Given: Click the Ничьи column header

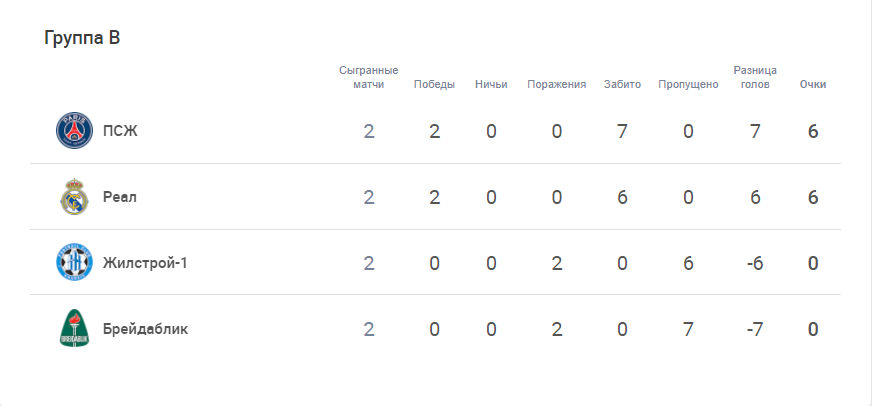Looking at the screenshot, I should point(491,85).
